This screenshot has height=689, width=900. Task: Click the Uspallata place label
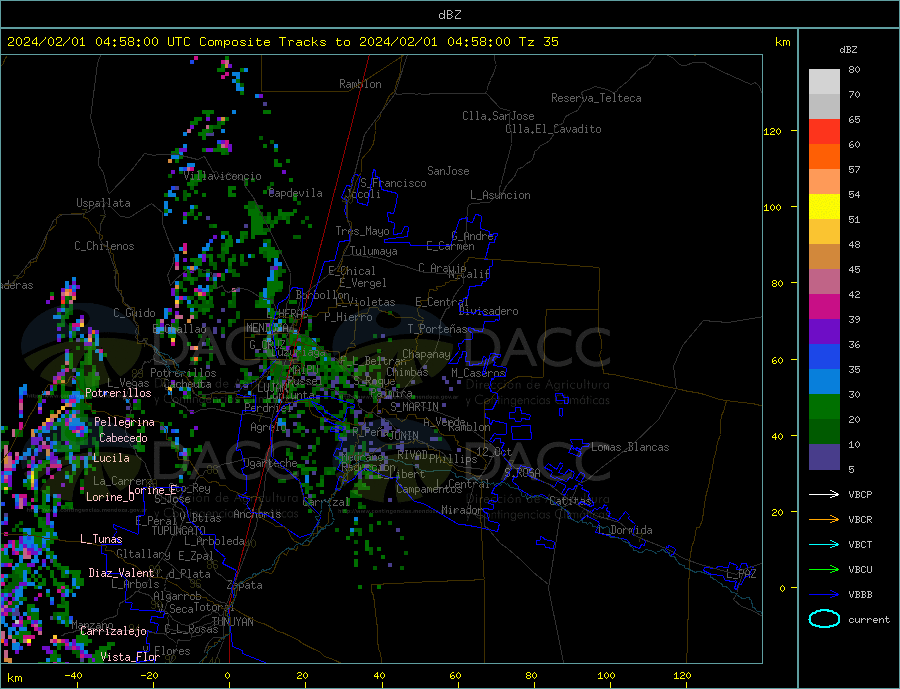click(103, 203)
